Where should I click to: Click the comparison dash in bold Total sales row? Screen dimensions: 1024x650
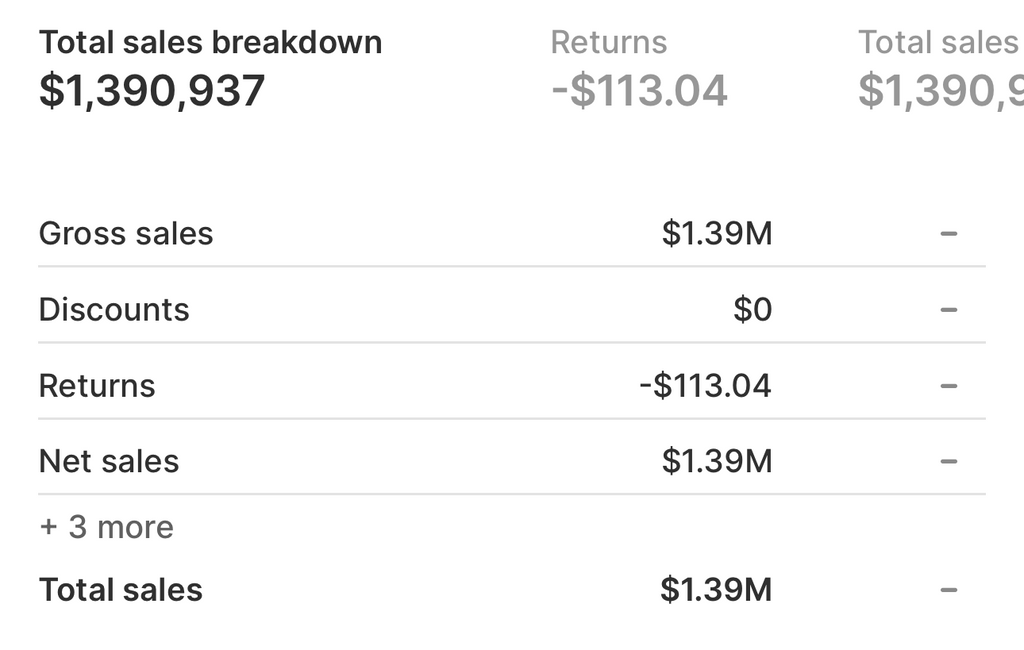click(x=949, y=590)
